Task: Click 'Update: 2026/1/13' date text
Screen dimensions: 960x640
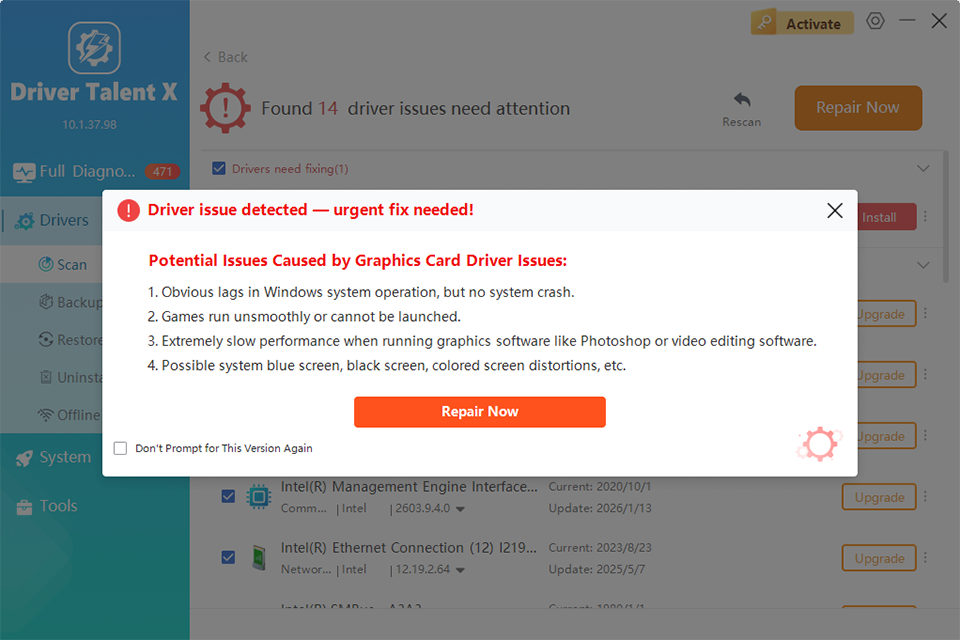Action: tap(600, 508)
